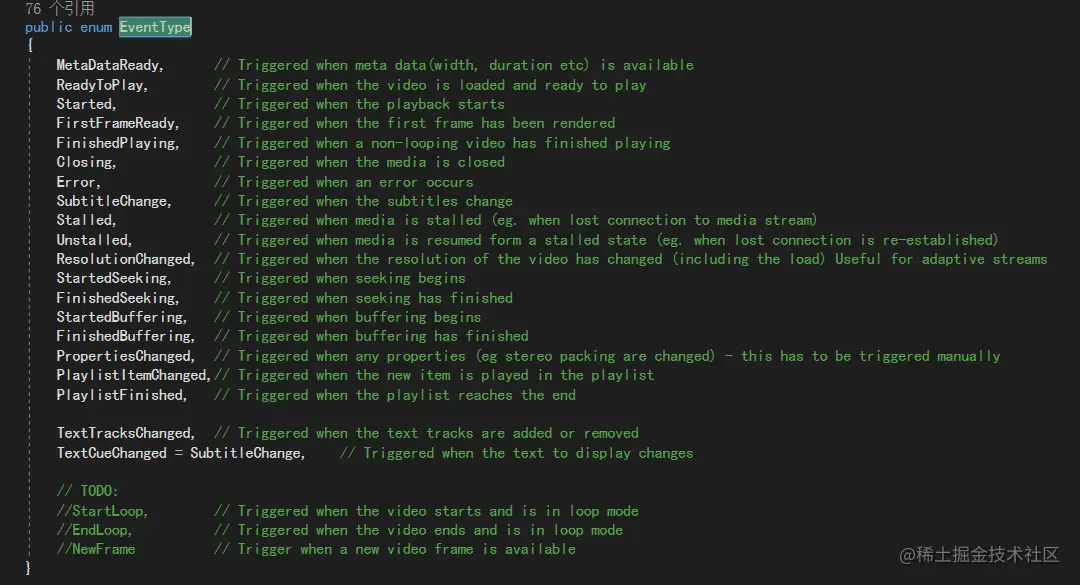Select the PlaylistItemChanged enum member
Screen dimensions: 1080x585
(x=134, y=376)
